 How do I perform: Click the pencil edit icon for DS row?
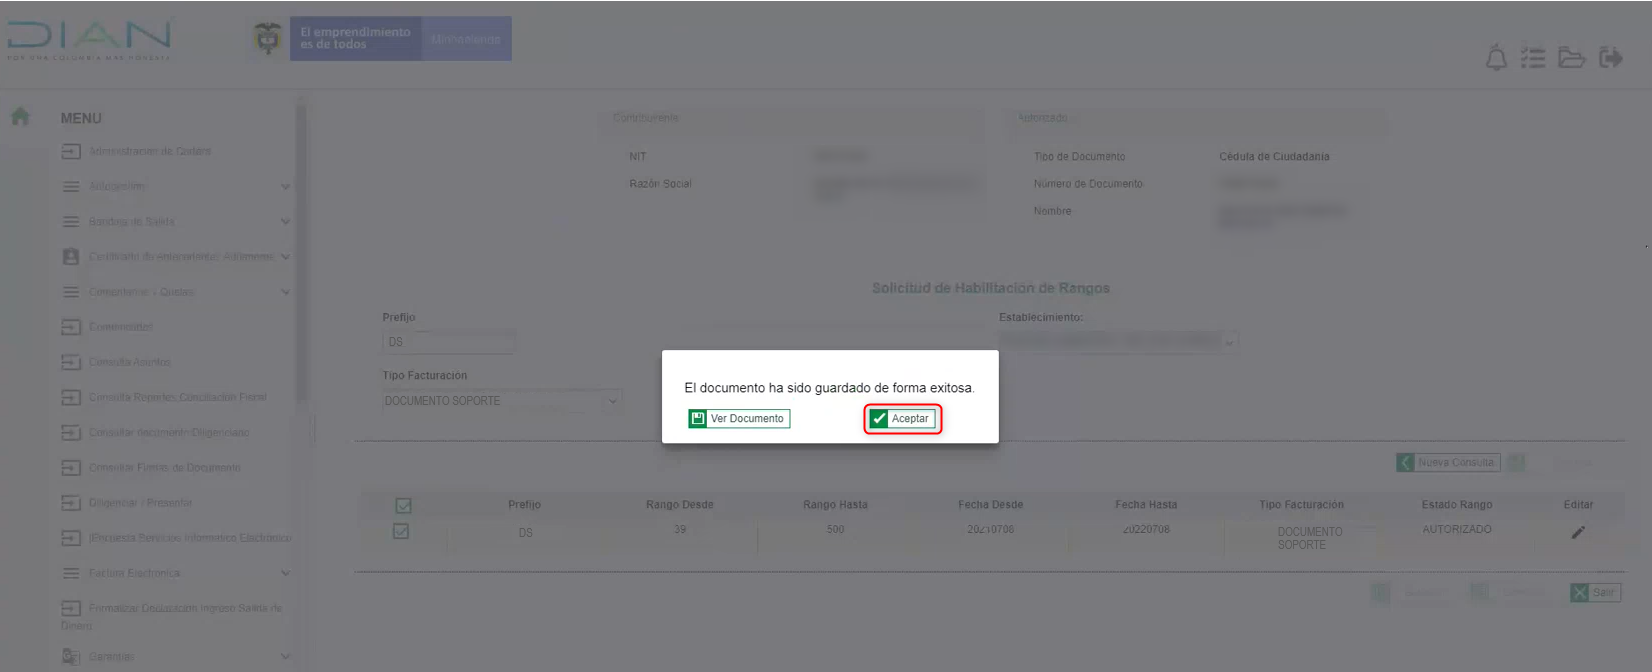tap(1578, 532)
